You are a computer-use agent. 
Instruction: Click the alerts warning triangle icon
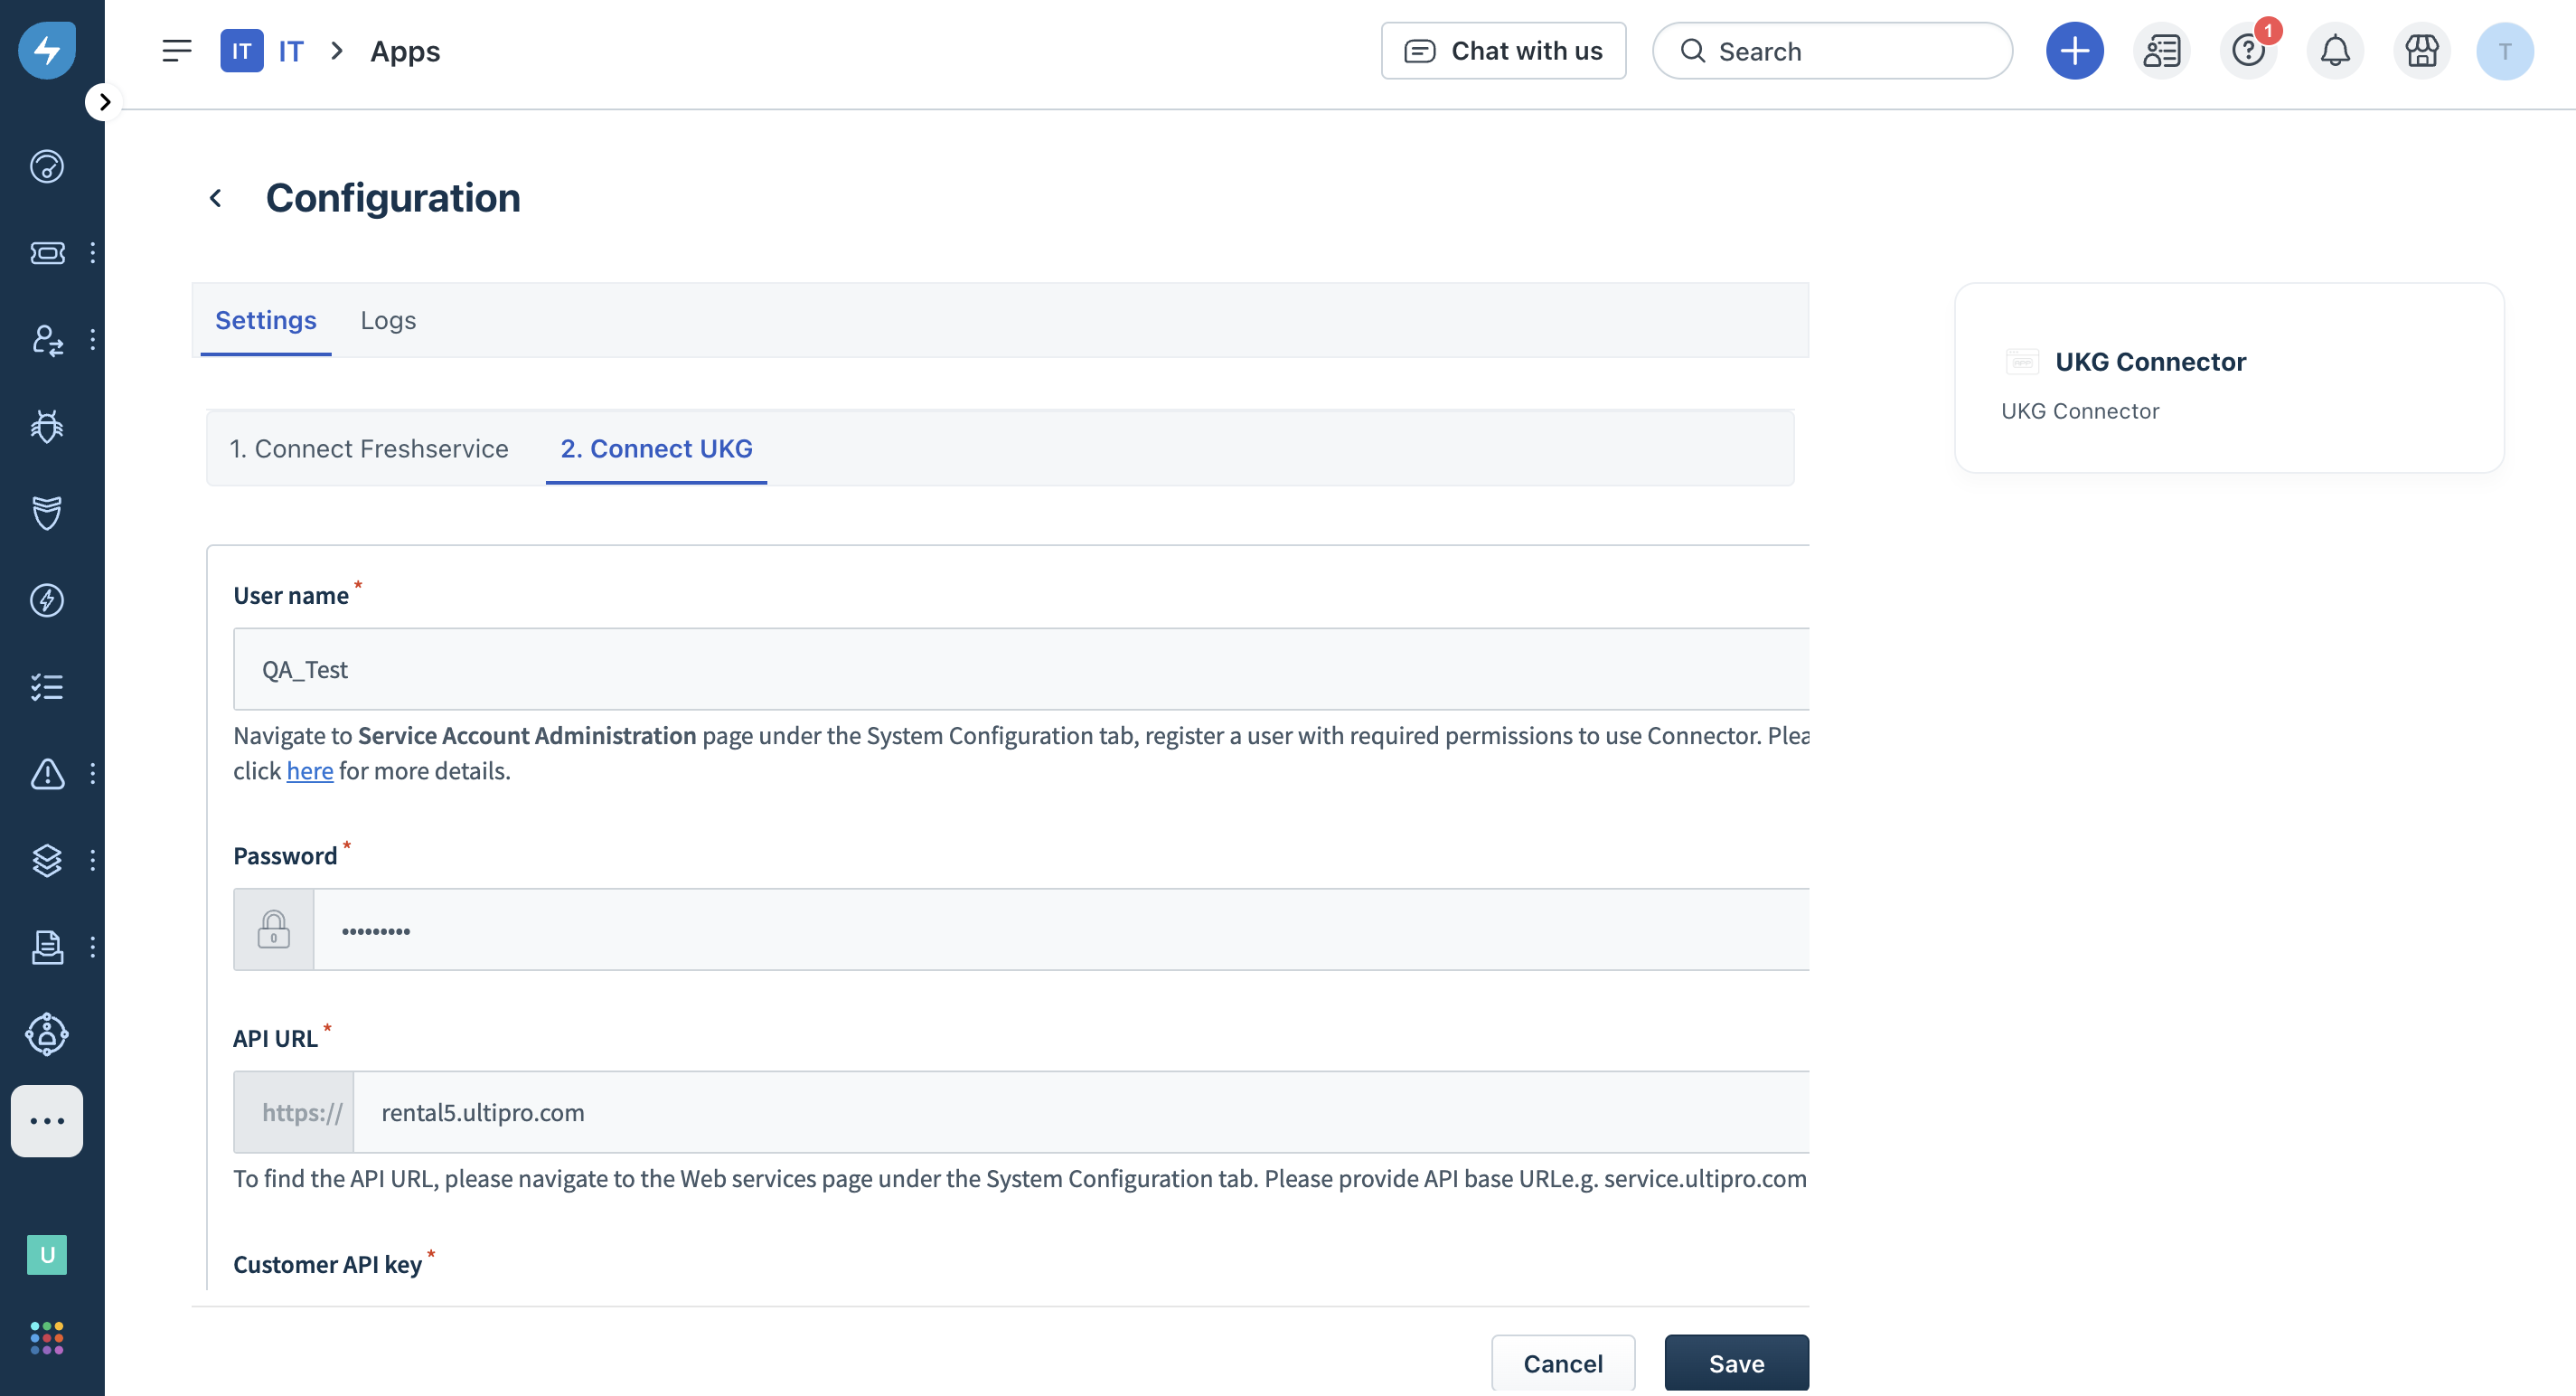47,773
